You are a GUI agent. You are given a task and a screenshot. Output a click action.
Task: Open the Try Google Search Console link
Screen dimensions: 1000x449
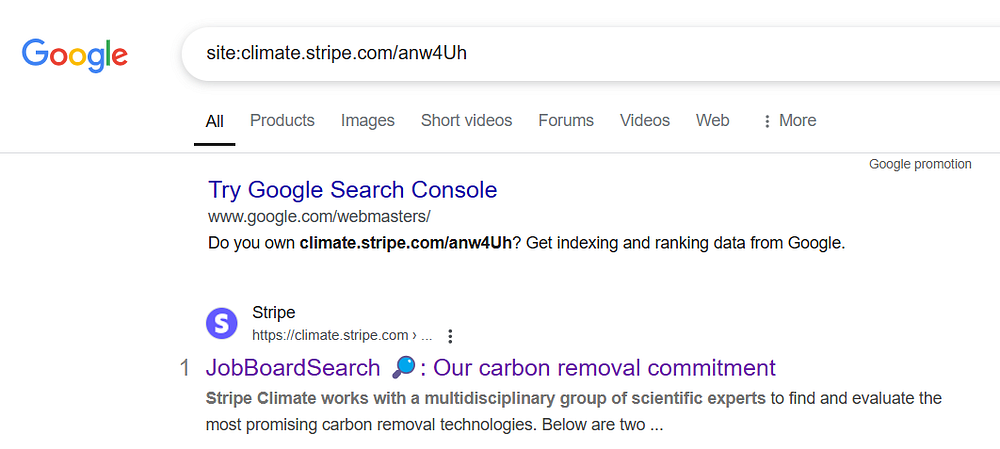352,190
